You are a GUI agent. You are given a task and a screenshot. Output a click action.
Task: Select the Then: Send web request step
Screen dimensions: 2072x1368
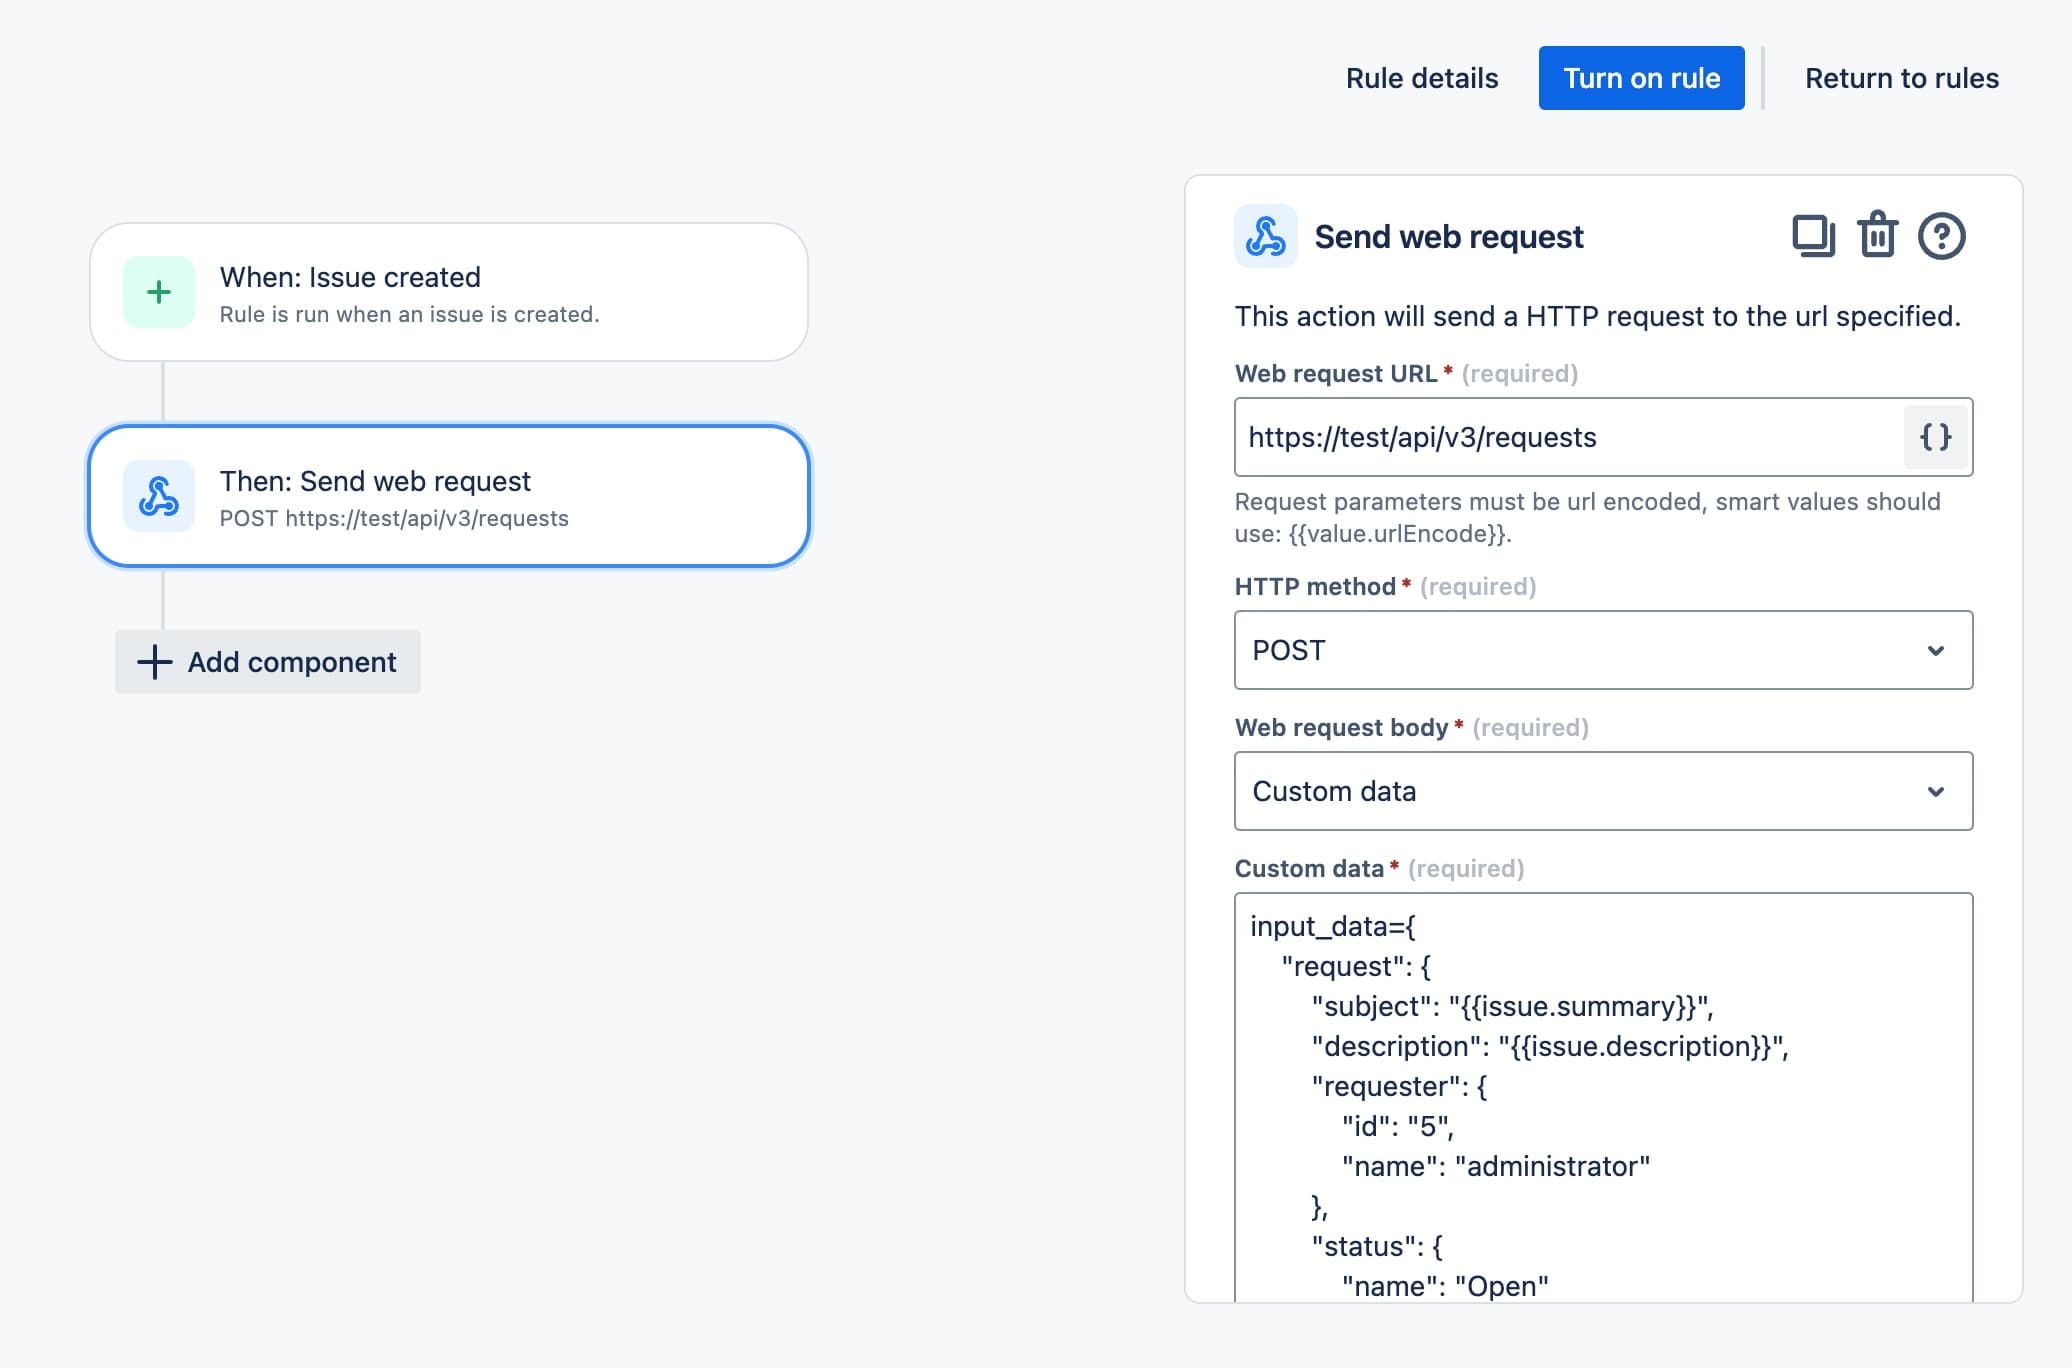tap(449, 497)
